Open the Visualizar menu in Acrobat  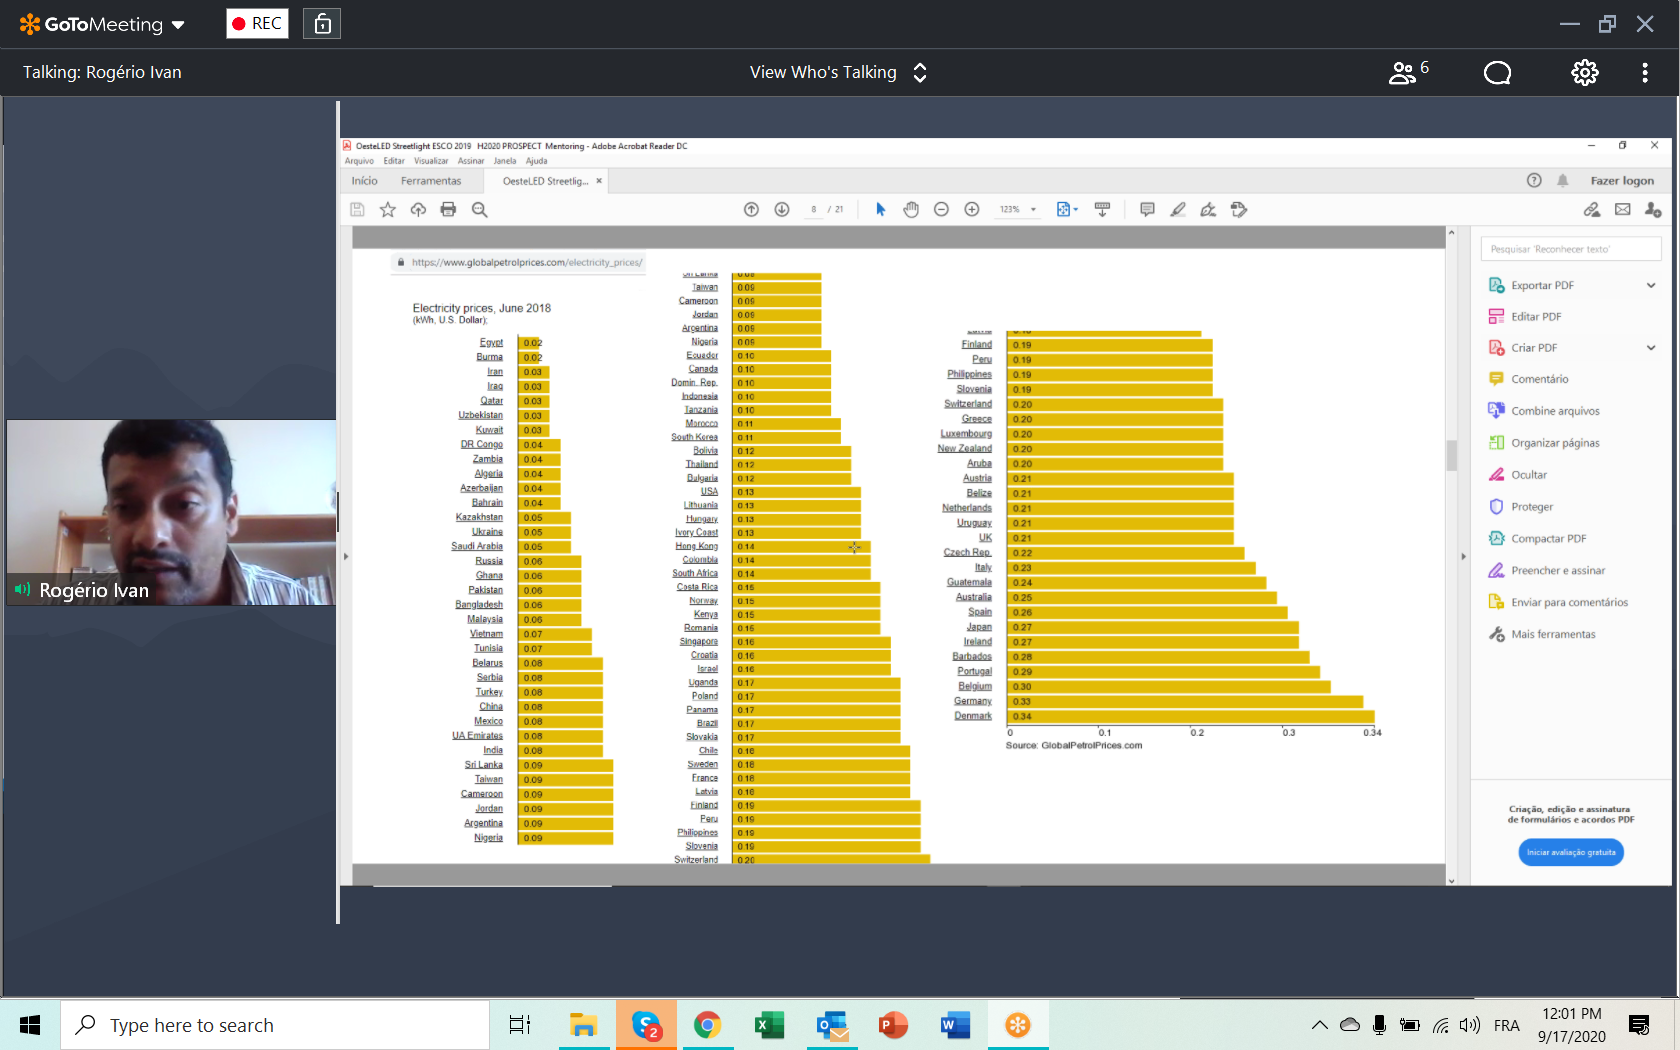point(431,161)
